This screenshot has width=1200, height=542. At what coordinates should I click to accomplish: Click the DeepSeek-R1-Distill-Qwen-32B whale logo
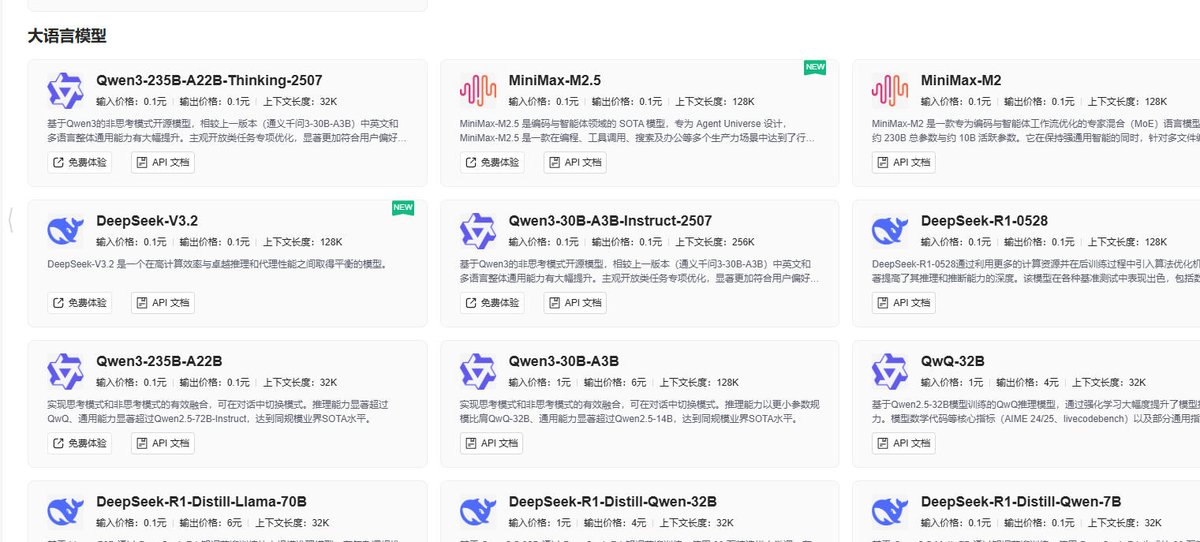[x=478, y=511]
